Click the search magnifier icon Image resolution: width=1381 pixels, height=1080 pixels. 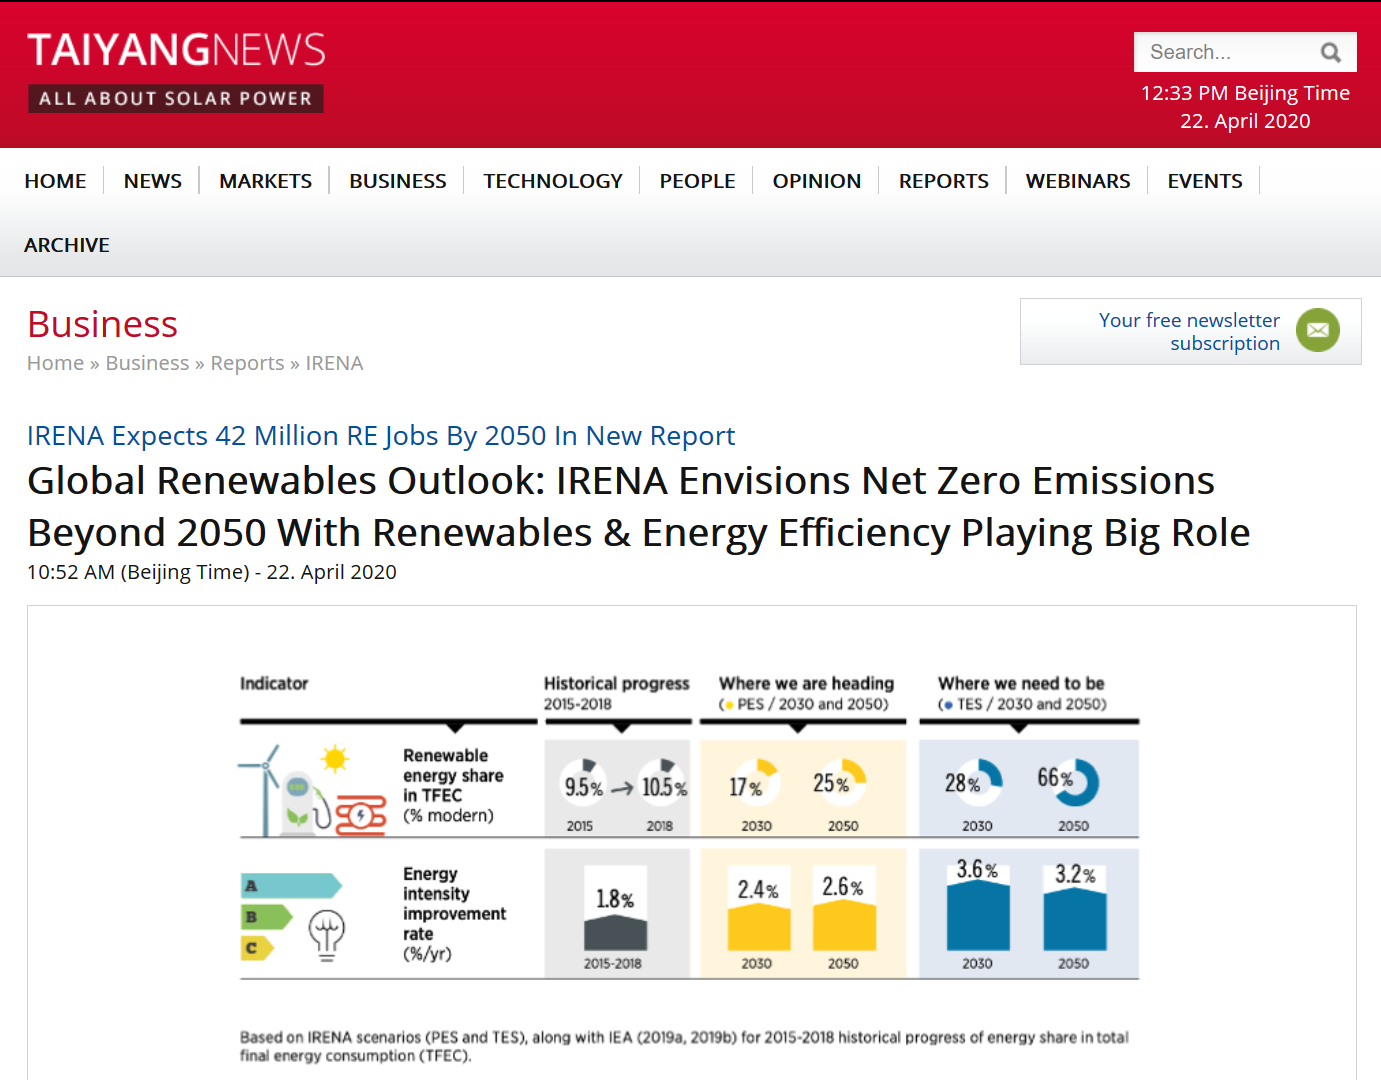[1330, 52]
